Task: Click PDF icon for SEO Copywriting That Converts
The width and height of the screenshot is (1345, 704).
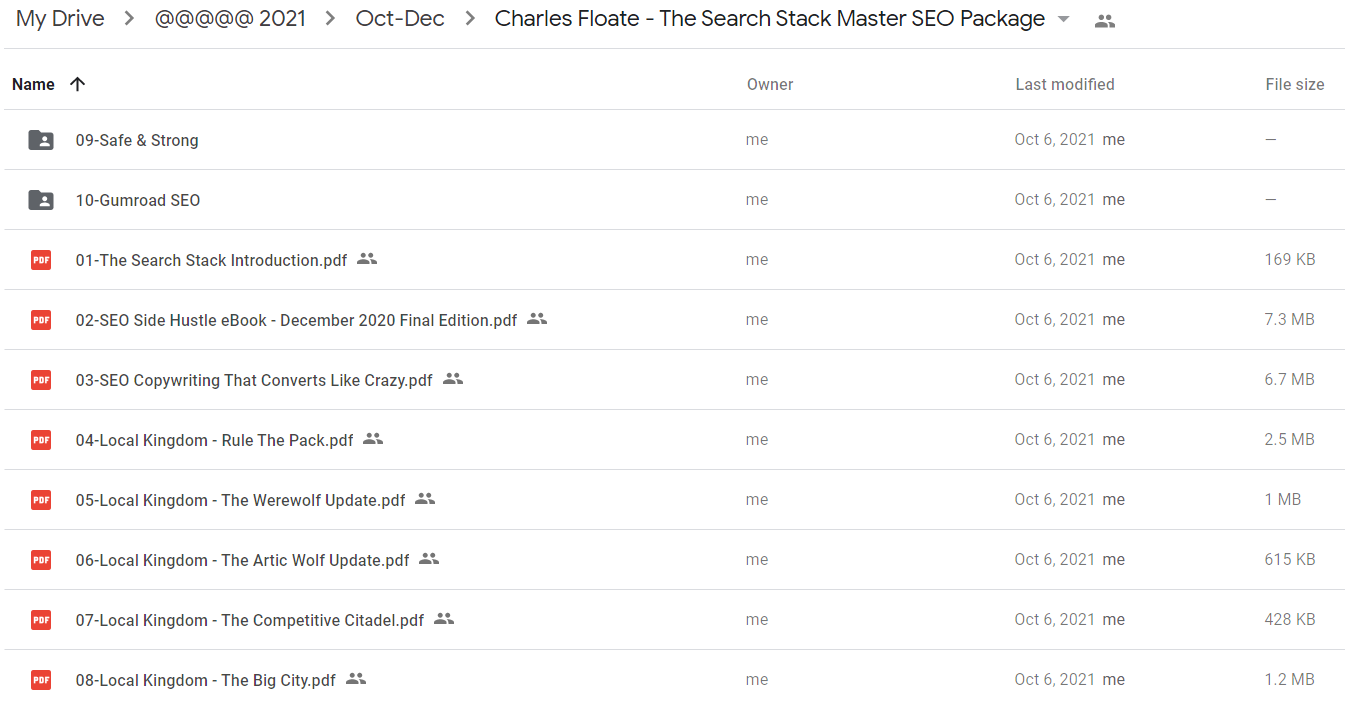Action: point(41,380)
